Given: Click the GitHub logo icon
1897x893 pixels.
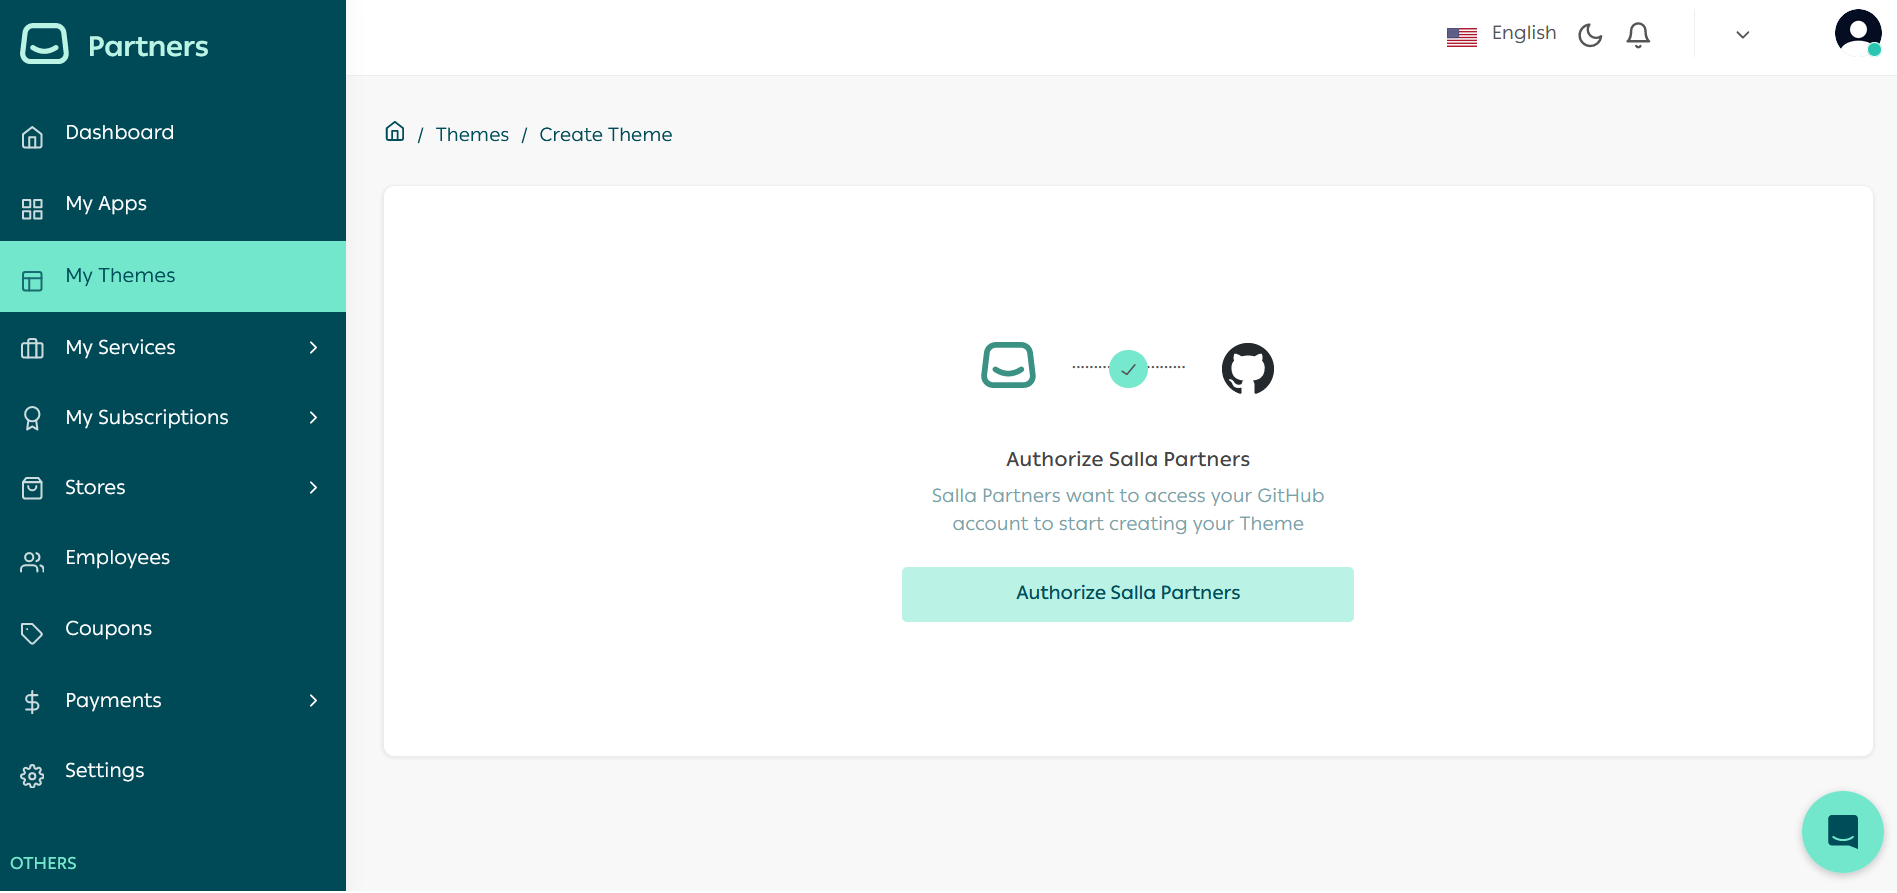Looking at the screenshot, I should [1248, 368].
